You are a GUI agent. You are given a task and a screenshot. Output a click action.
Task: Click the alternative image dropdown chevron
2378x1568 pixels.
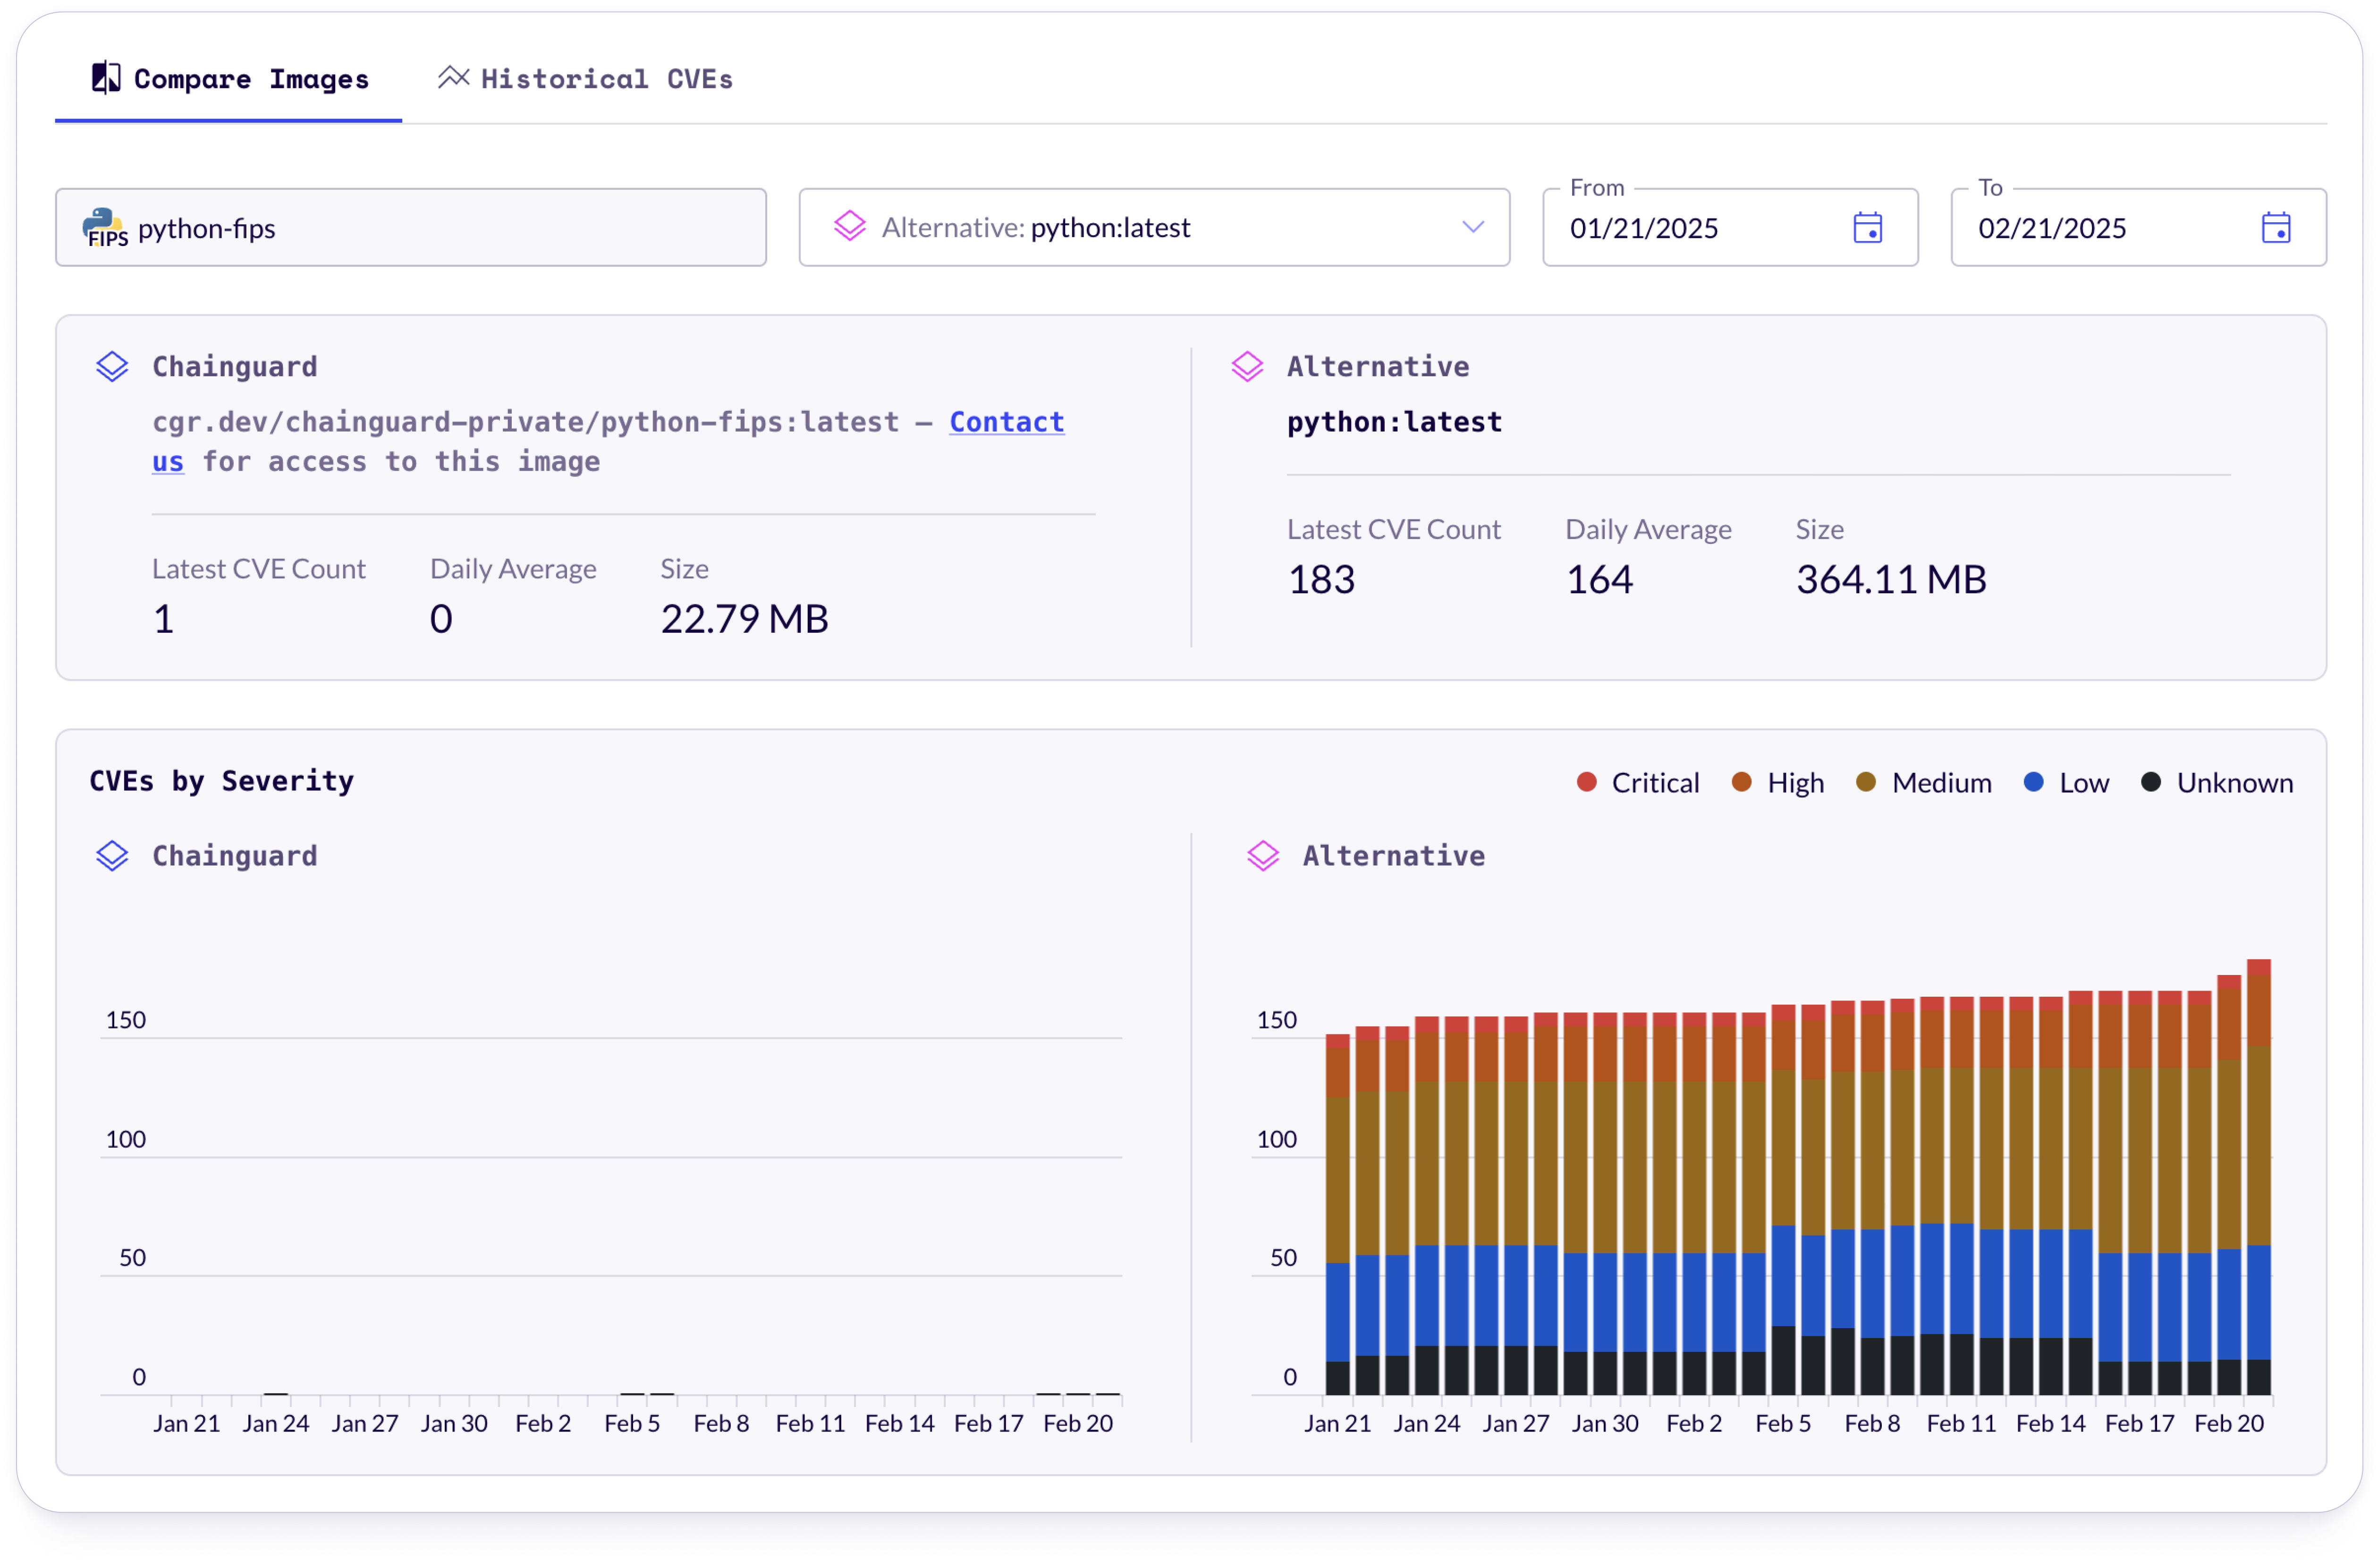point(1472,228)
